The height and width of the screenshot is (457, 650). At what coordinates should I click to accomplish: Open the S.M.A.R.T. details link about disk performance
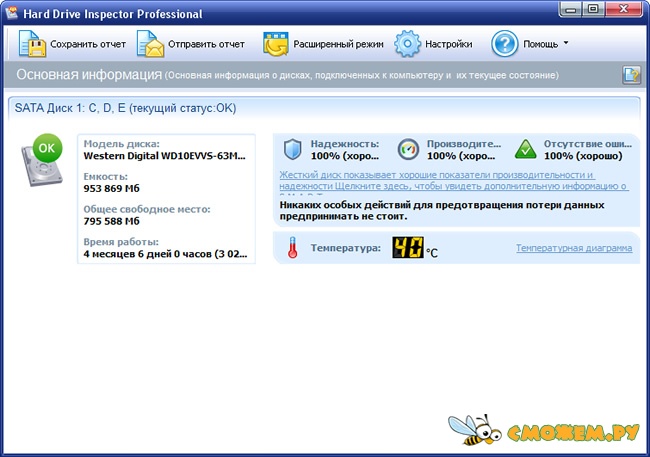pyautogui.click(x=454, y=181)
